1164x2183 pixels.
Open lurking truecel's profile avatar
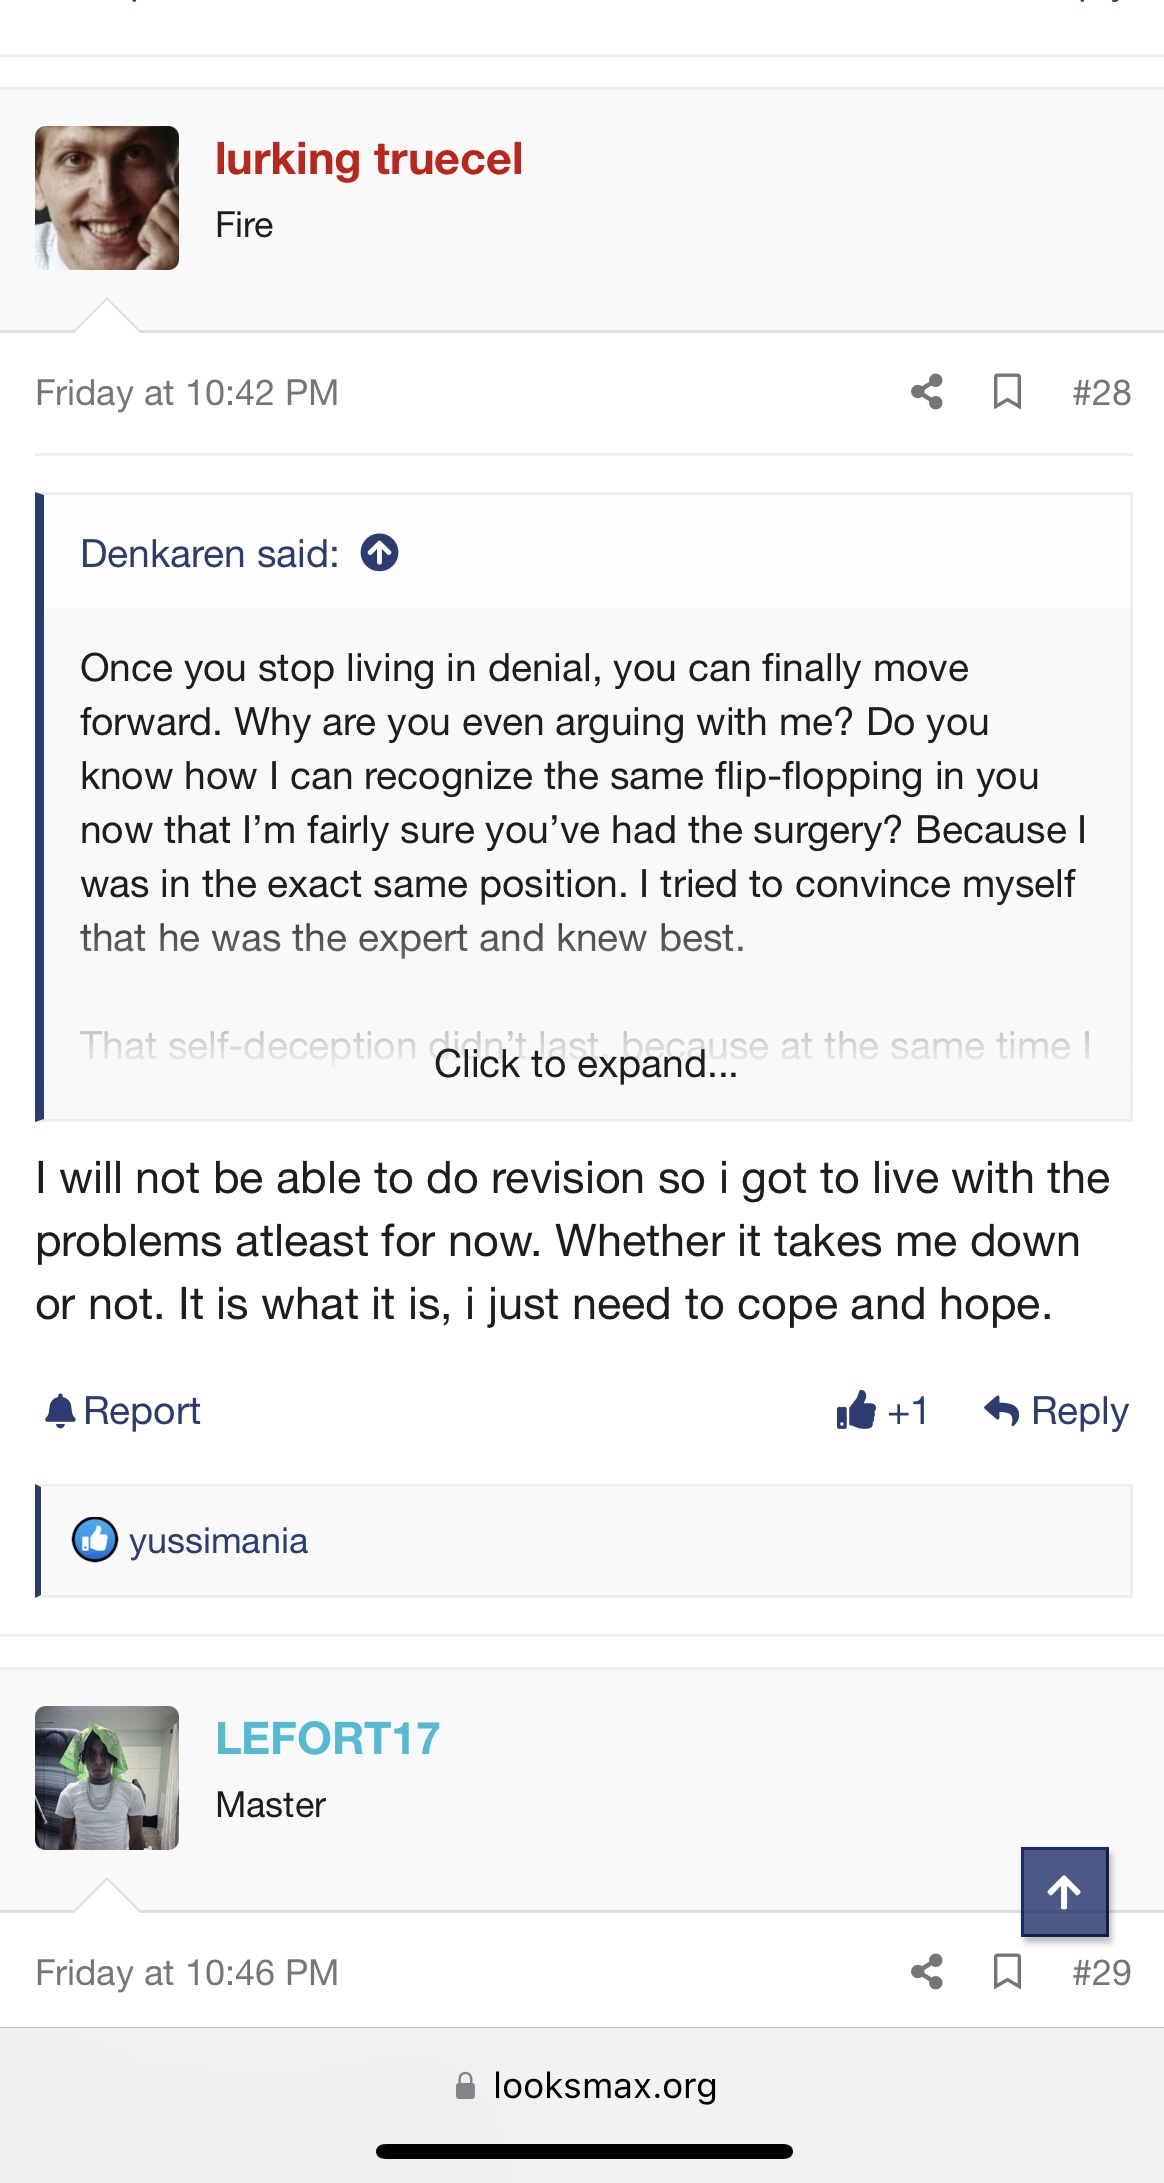[107, 198]
